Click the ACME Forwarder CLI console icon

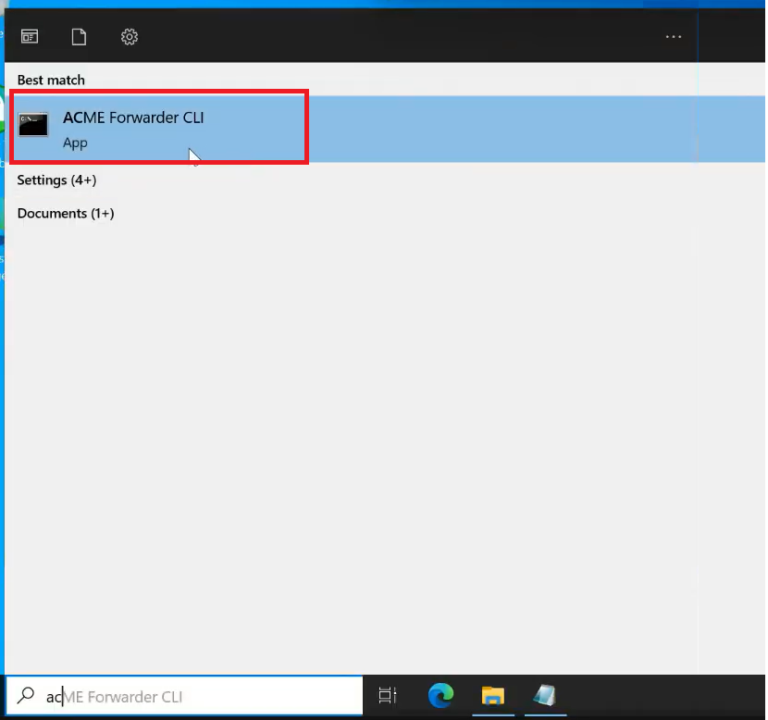point(33,124)
